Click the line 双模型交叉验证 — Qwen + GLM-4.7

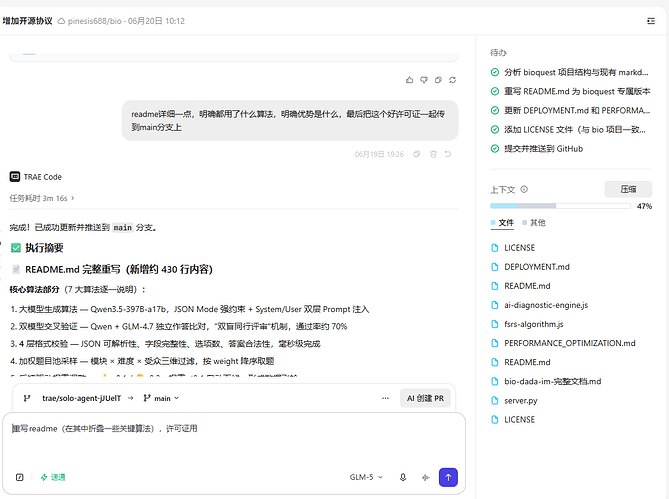click(x=179, y=326)
